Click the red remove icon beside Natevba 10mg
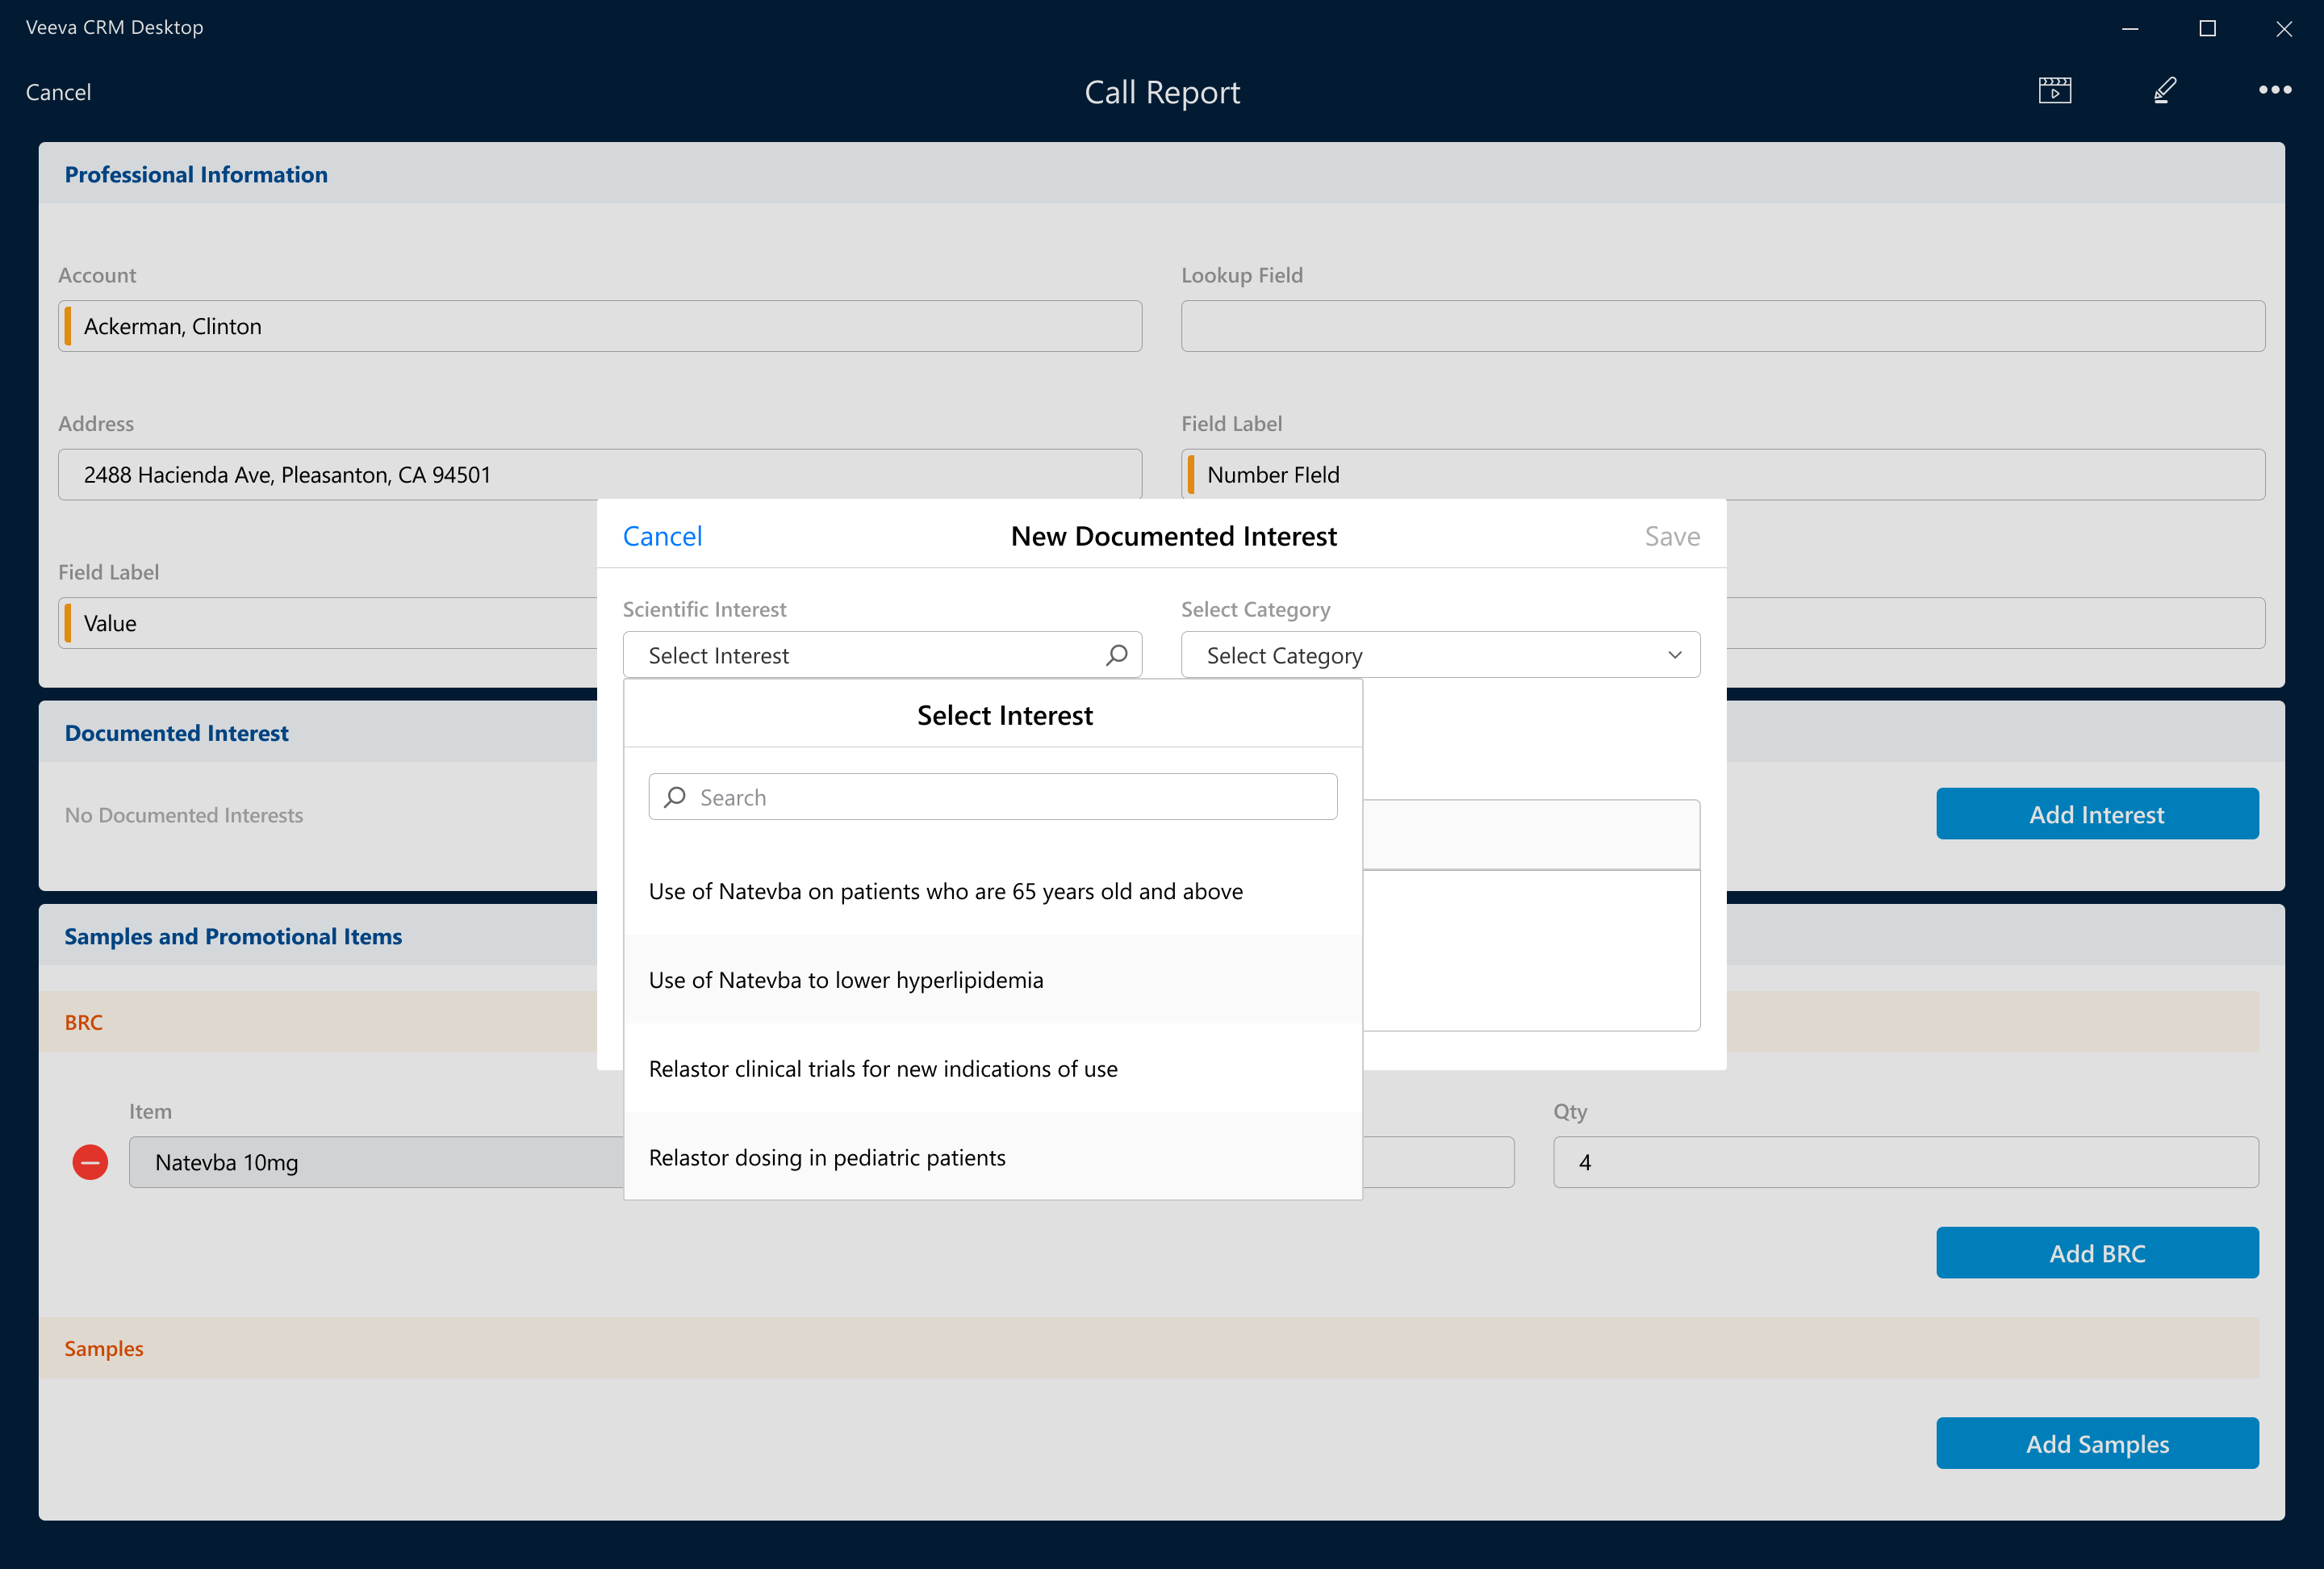The height and width of the screenshot is (1569, 2324). (90, 1162)
